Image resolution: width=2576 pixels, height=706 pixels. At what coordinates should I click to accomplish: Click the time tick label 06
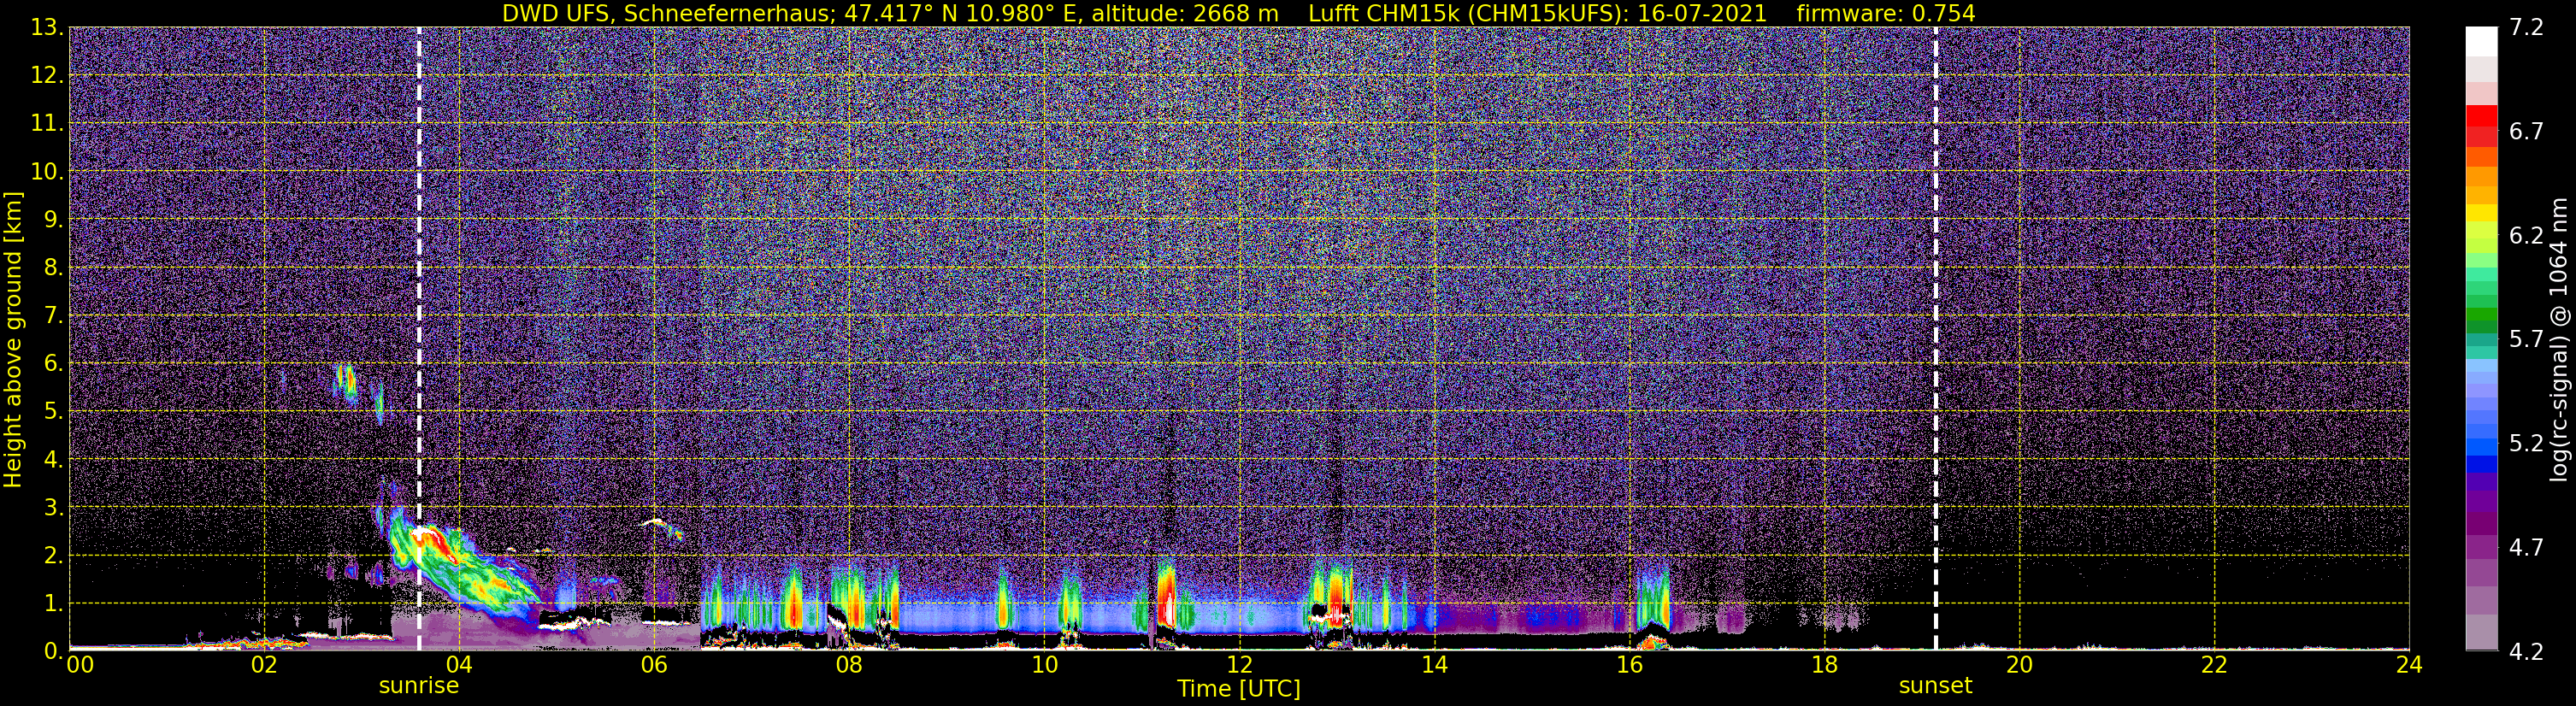coord(654,666)
